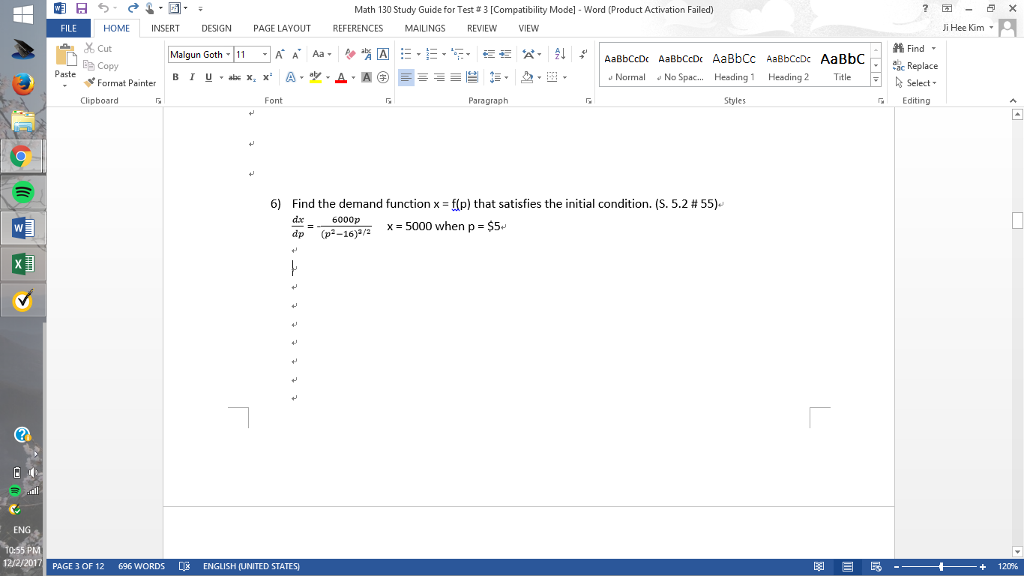
Task: Toggle Underline formatting
Action: [208, 77]
